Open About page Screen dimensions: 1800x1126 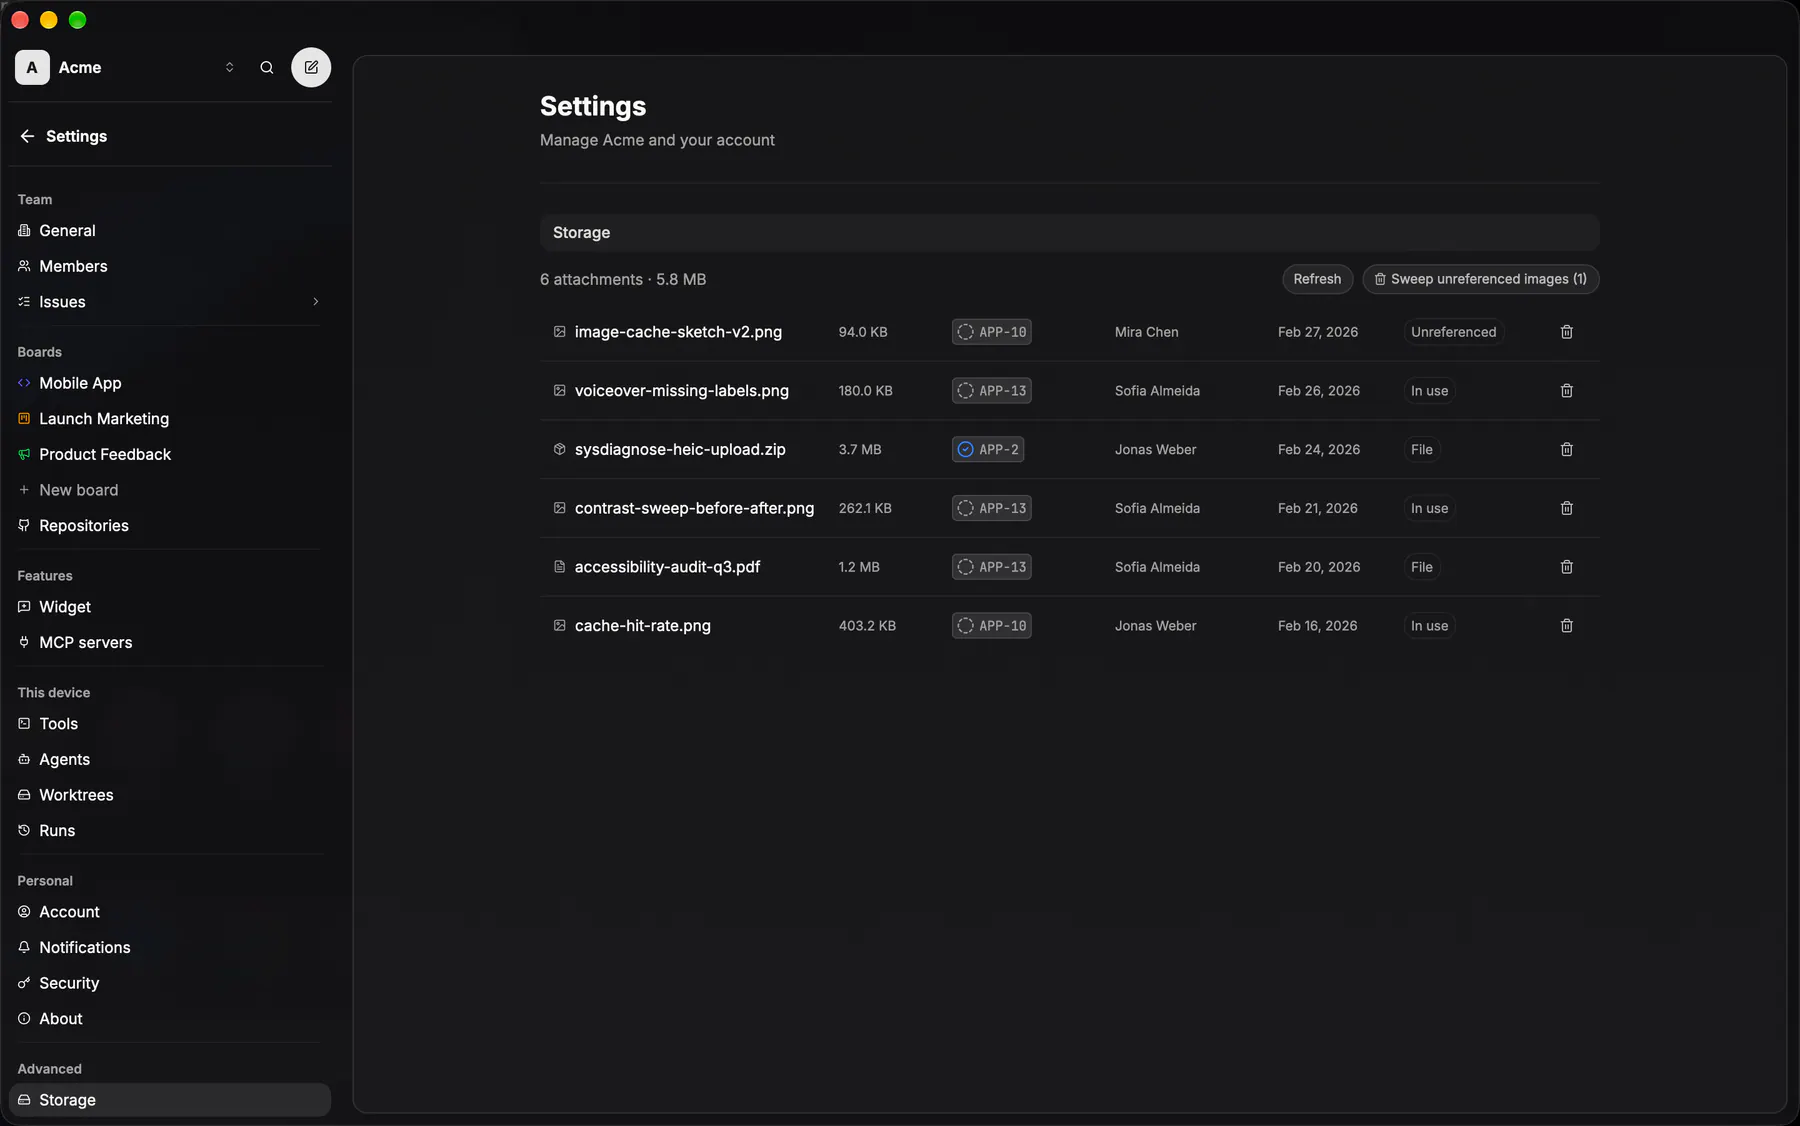coord(170,1019)
